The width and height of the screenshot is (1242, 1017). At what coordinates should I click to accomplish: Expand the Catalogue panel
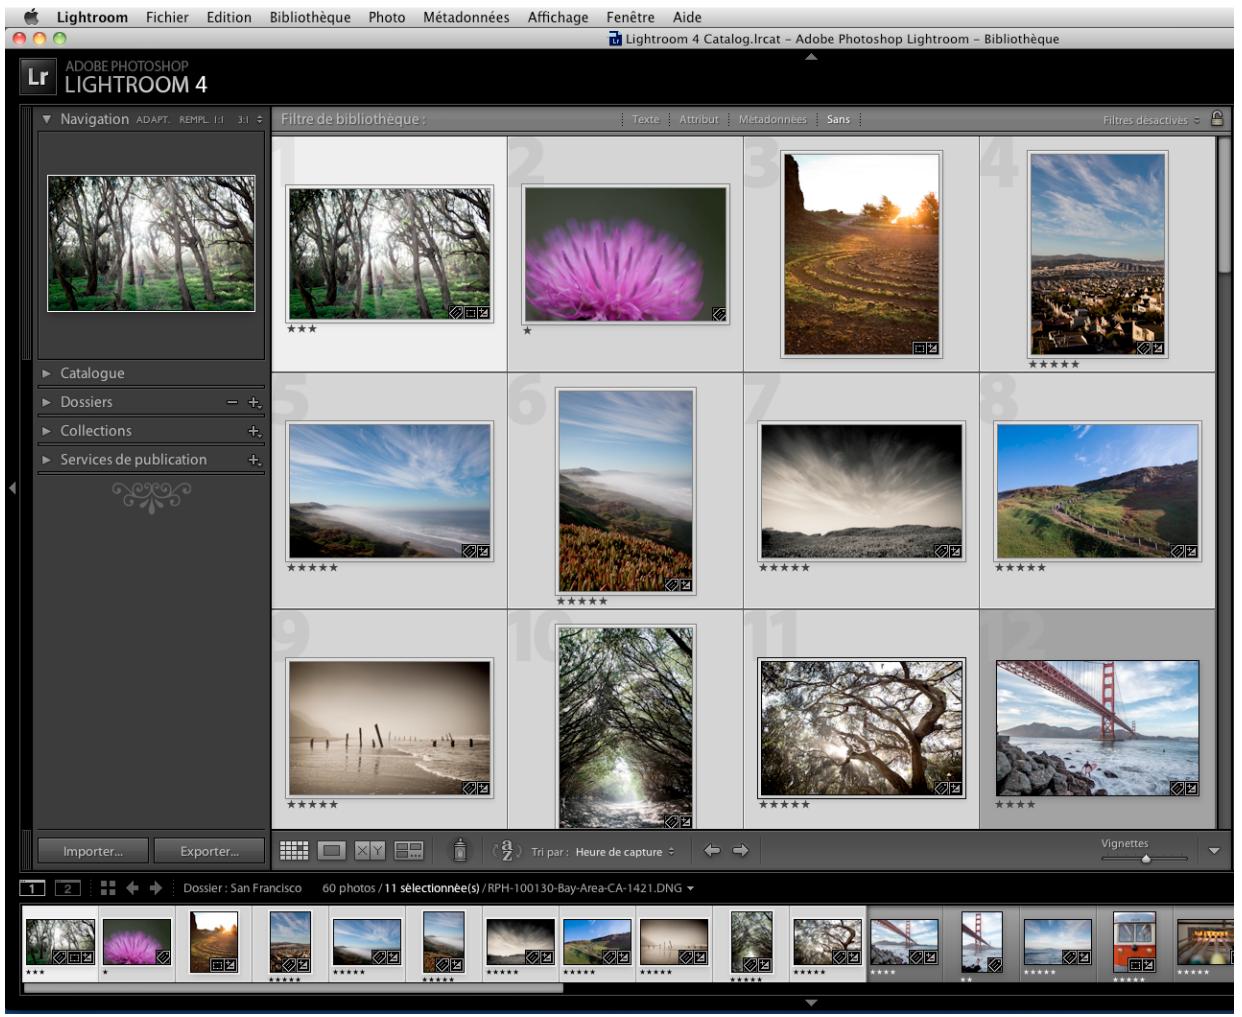point(46,373)
